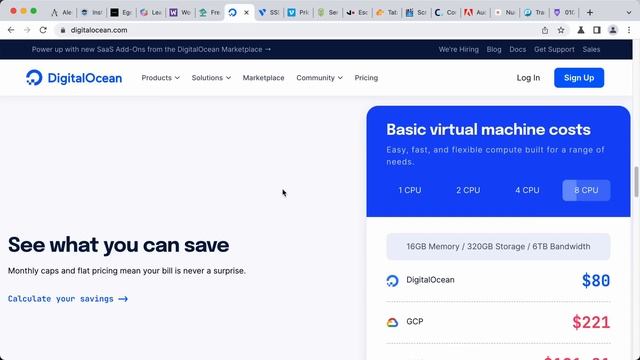
Task: Click the Sign Up button
Action: 579,78
